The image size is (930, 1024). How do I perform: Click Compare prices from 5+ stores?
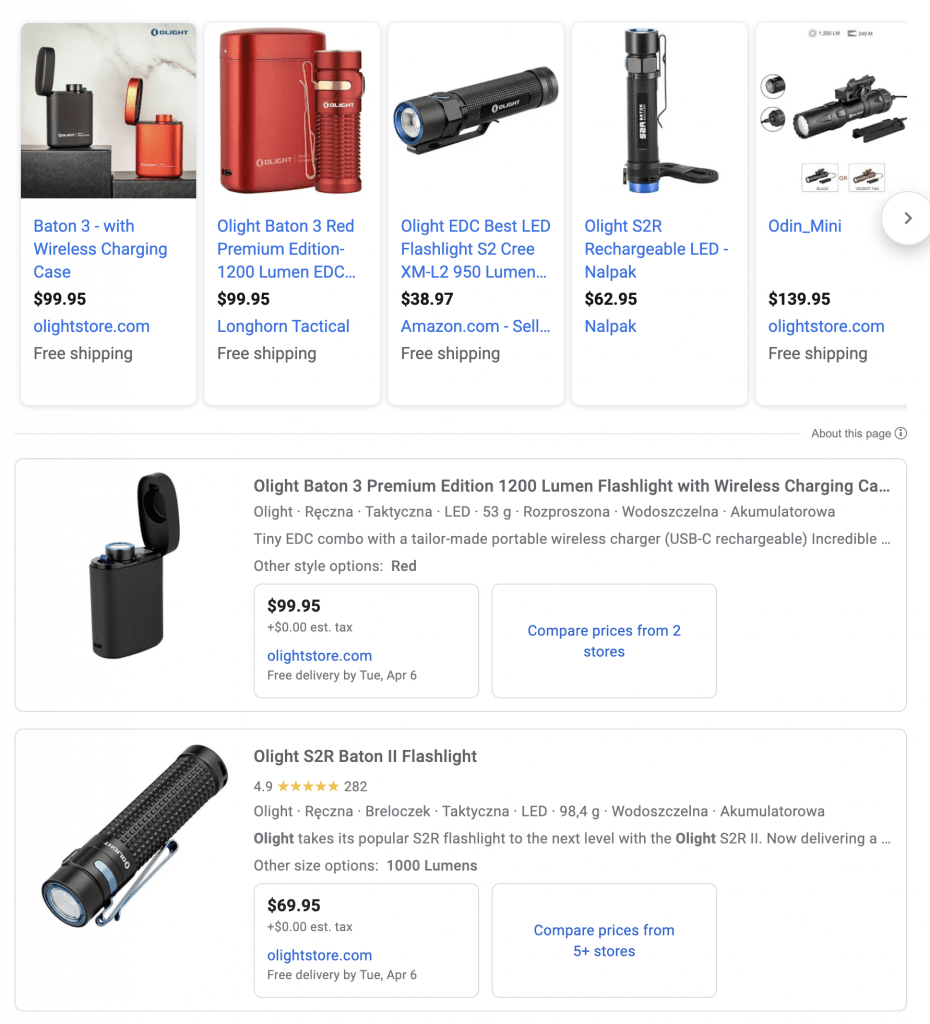click(604, 940)
